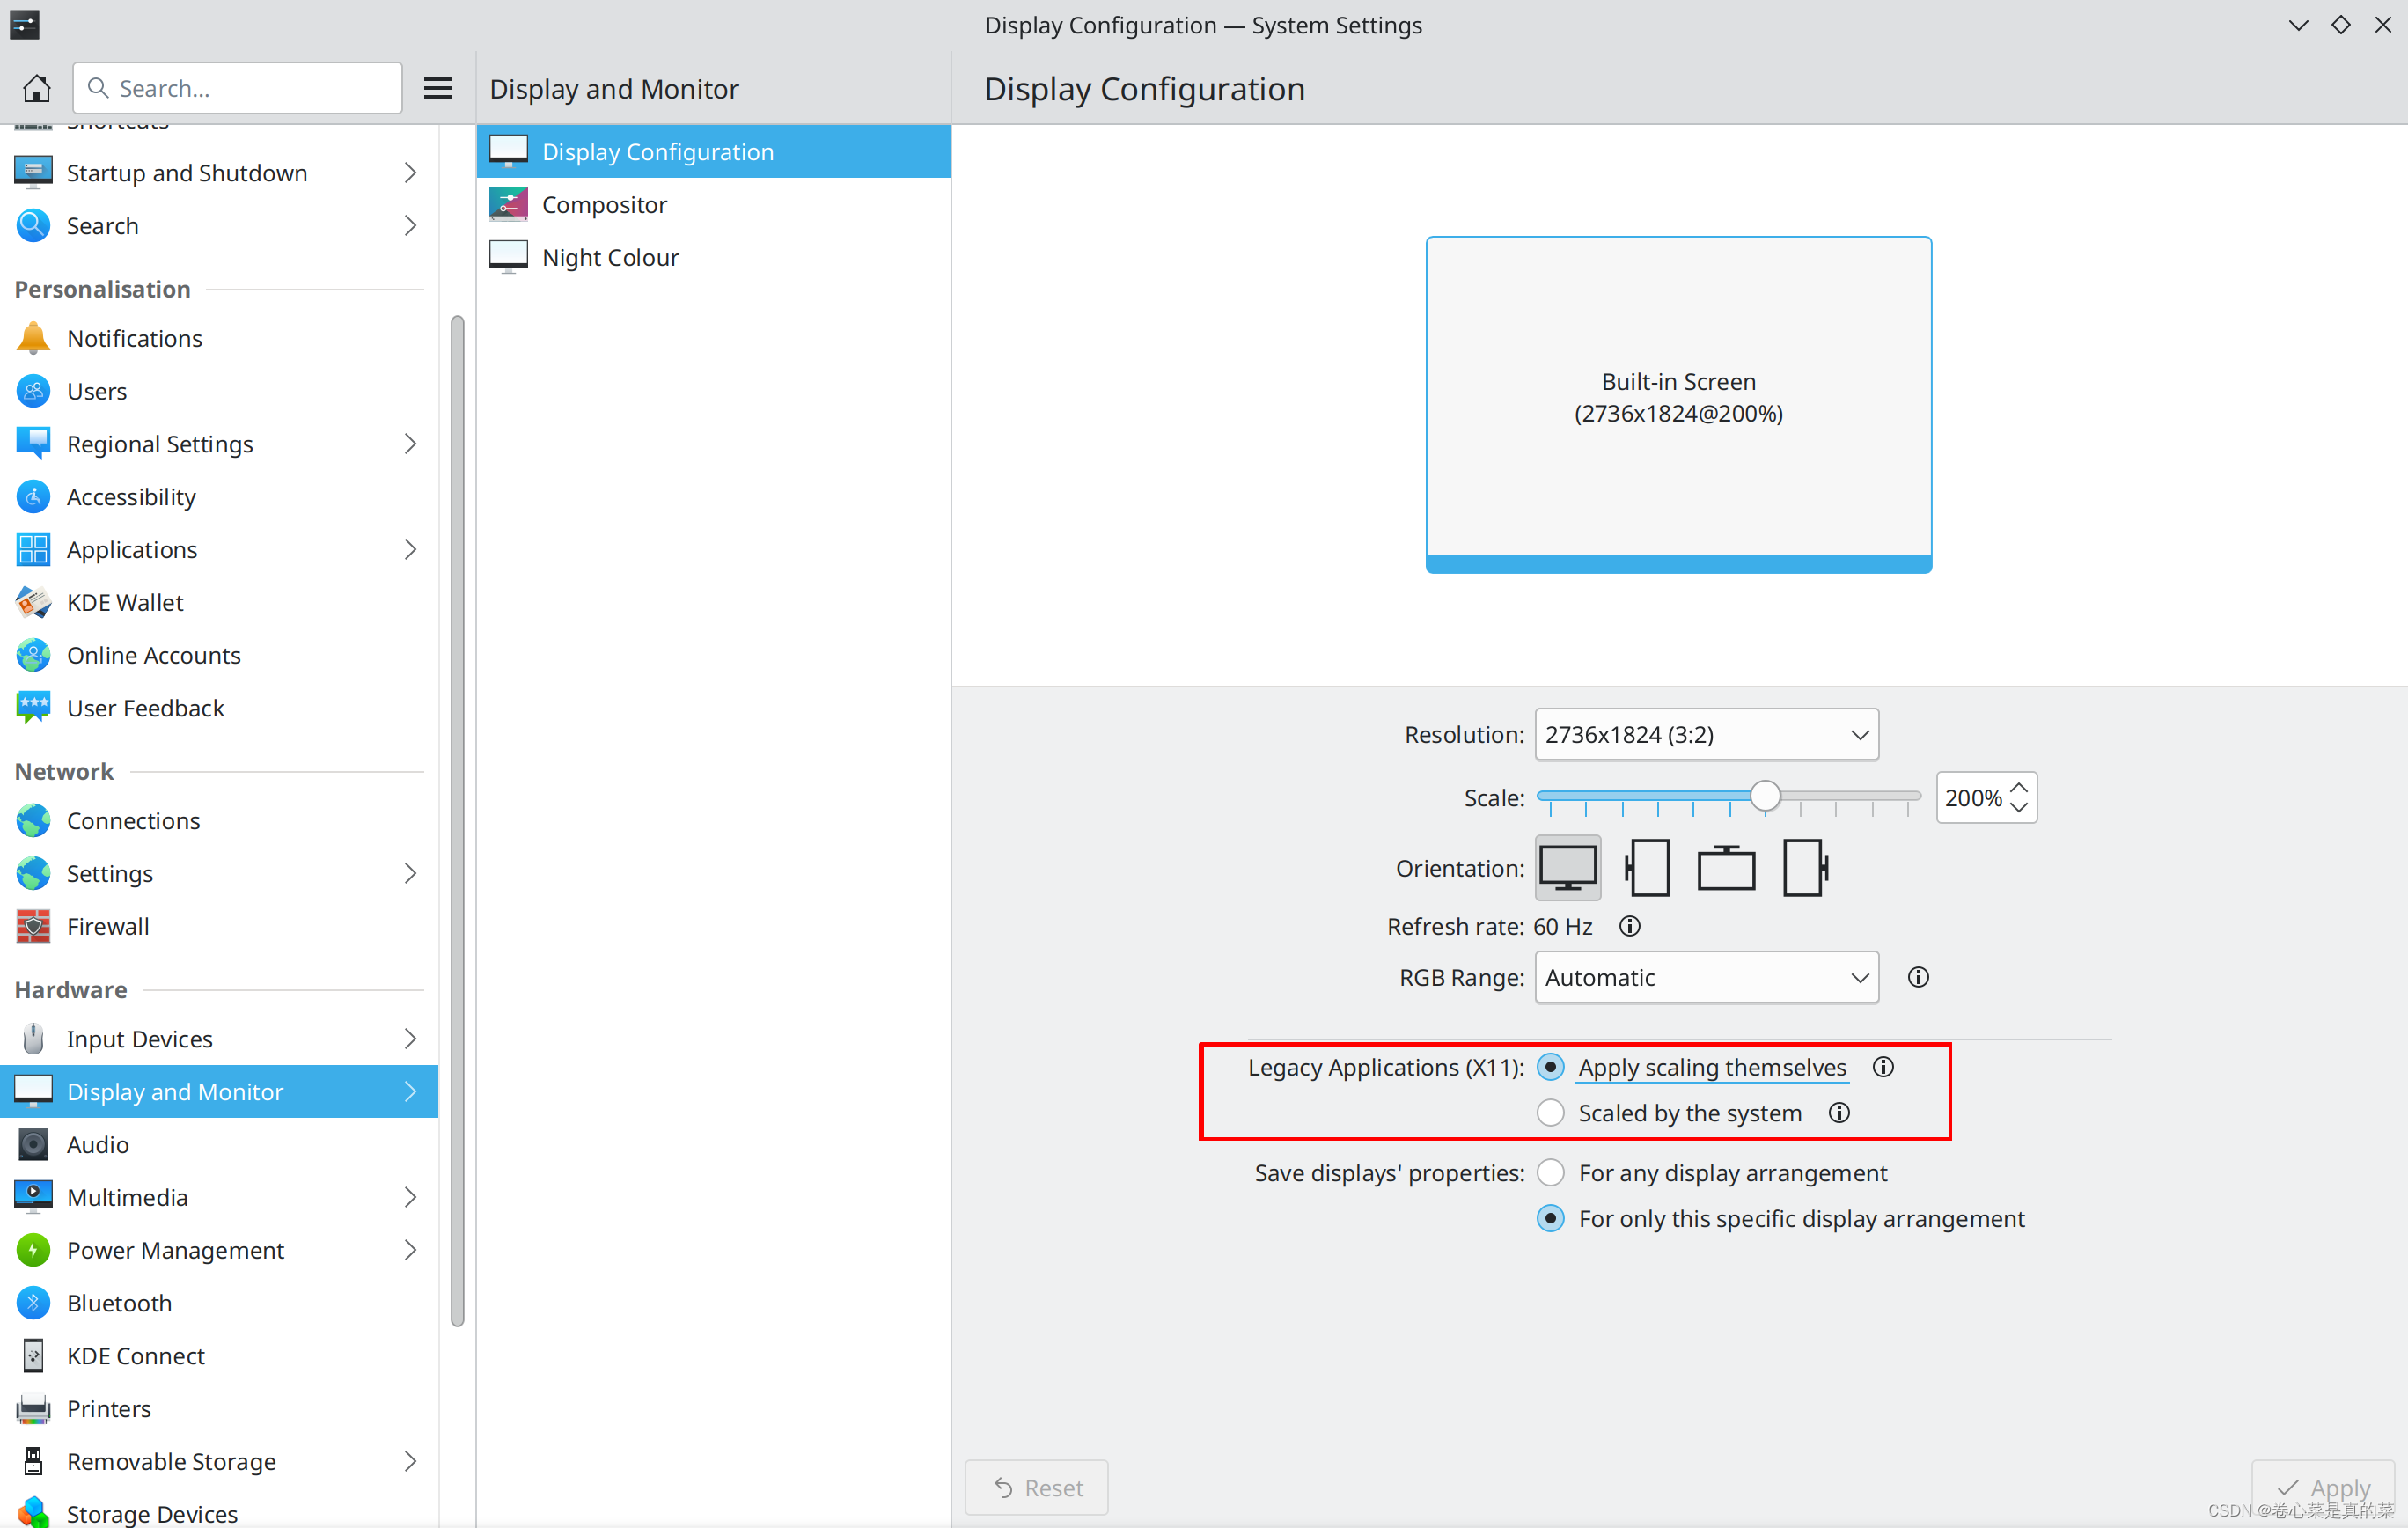Open Accessibility settings icon

click(33, 497)
